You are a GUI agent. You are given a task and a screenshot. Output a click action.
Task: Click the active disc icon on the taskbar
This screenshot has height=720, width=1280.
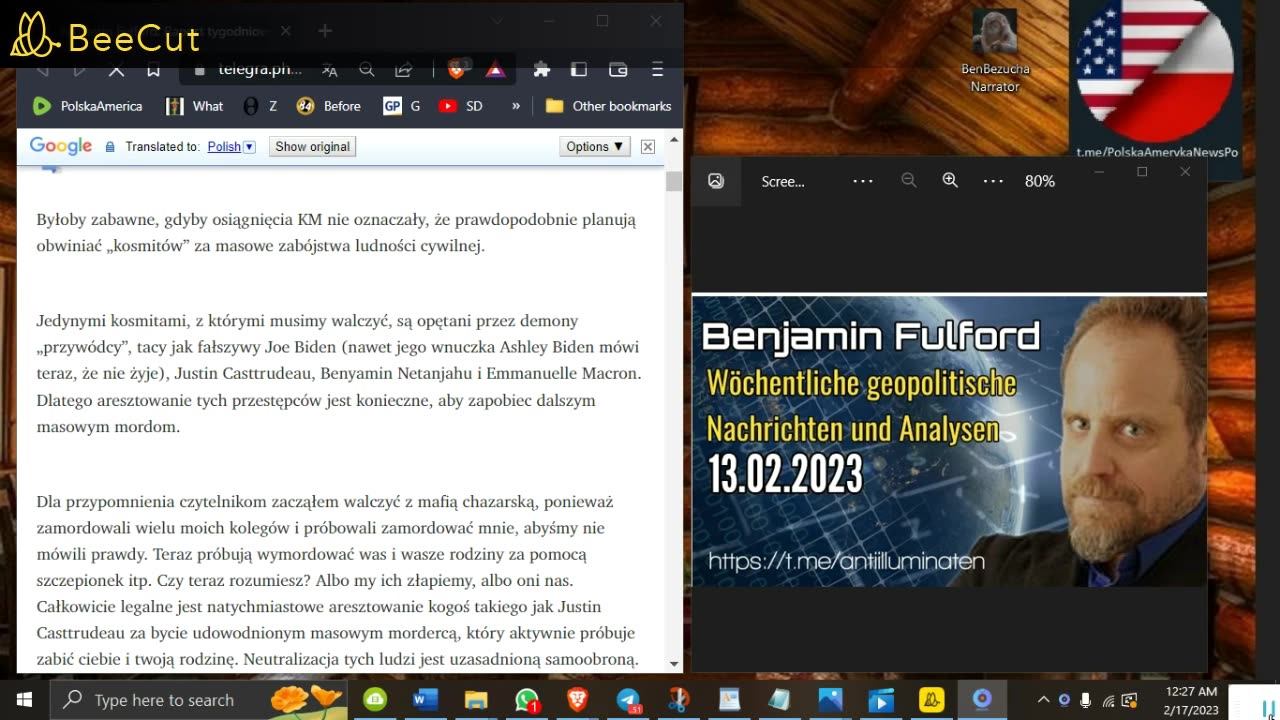982,700
